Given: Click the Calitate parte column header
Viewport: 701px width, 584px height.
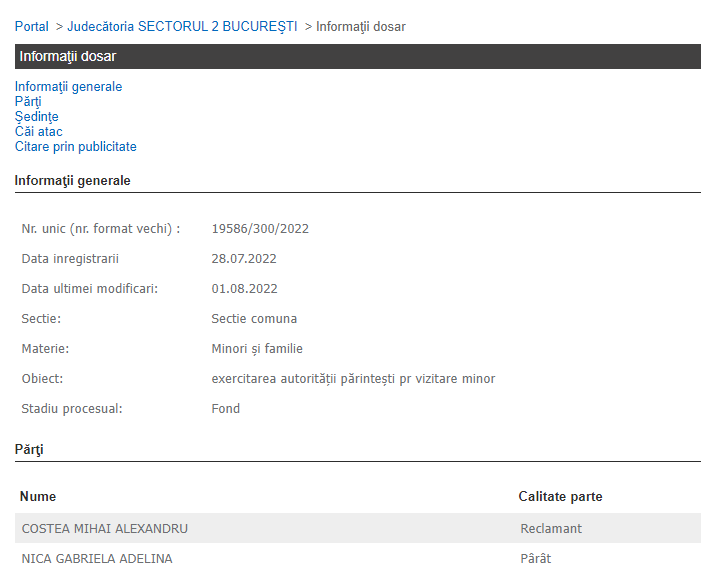Looking at the screenshot, I should tap(560, 497).
